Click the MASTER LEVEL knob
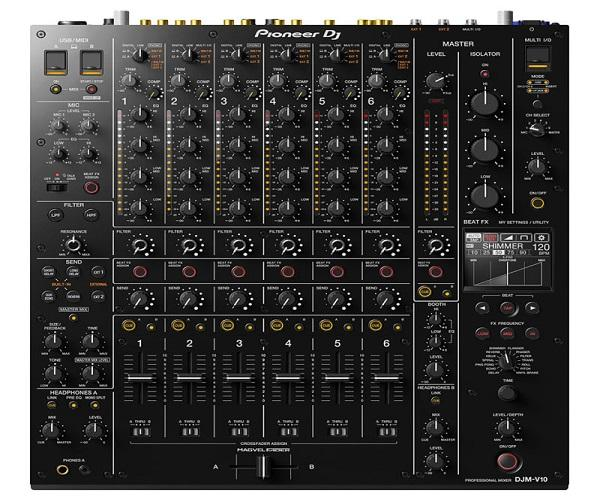 [435, 80]
